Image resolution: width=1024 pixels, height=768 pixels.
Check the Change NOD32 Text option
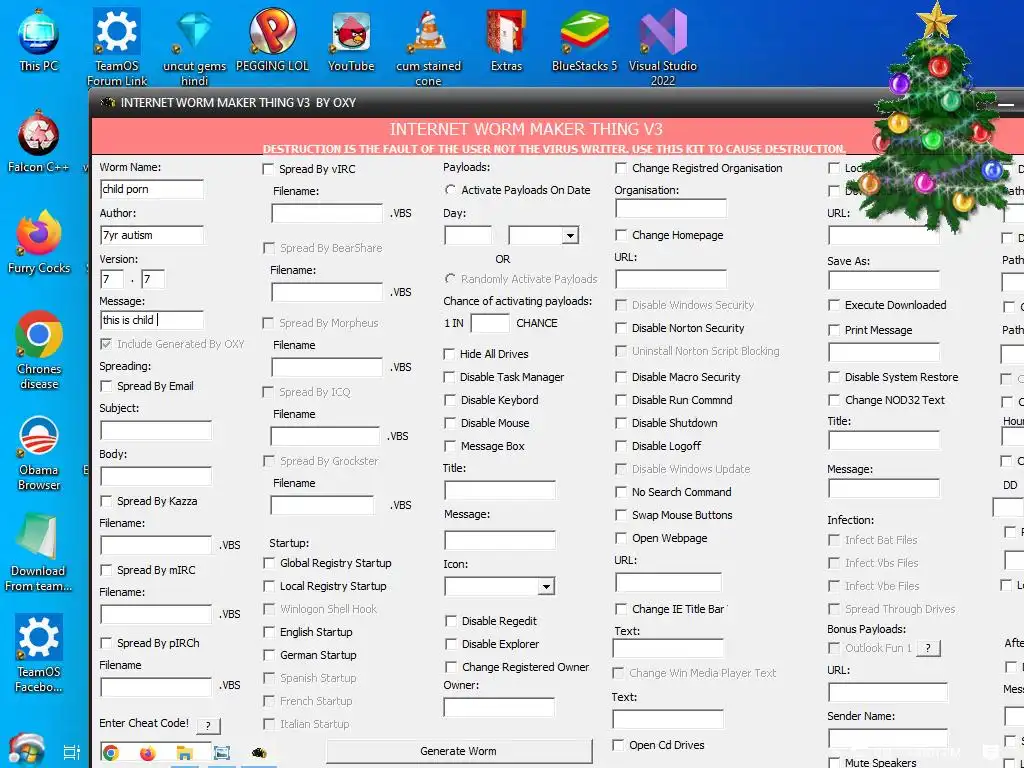(x=834, y=400)
